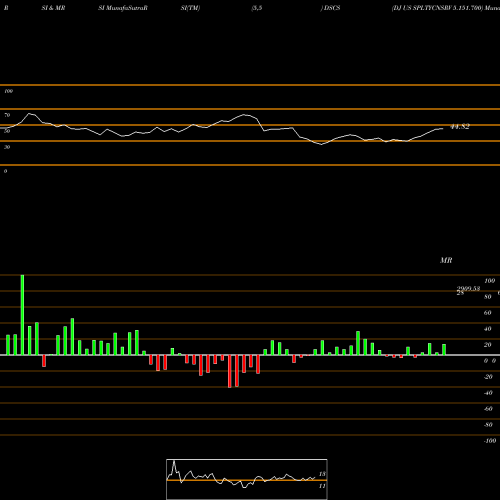Click the mini chart label 13
This screenshot has height=500, width=500.
(322, 474)
